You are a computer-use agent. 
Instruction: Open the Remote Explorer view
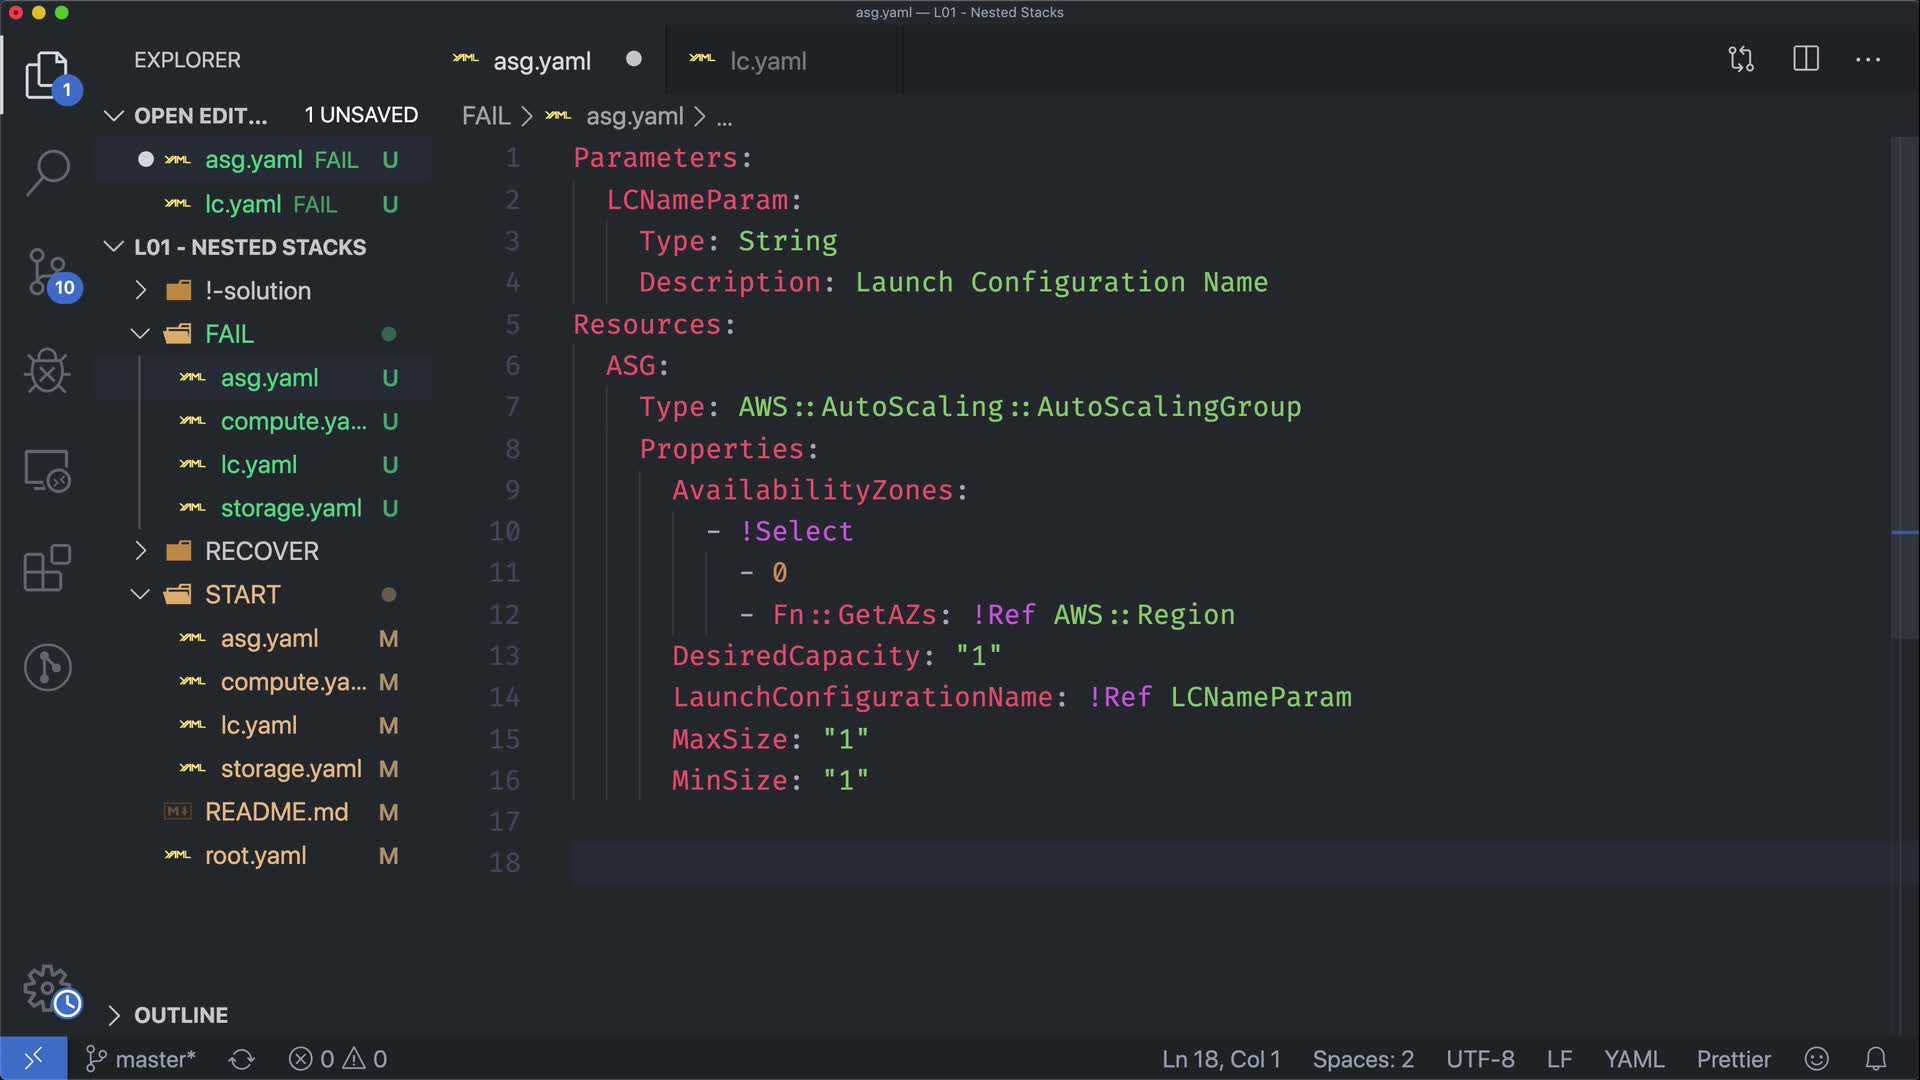pyautogui.click(x=47, y=470)
